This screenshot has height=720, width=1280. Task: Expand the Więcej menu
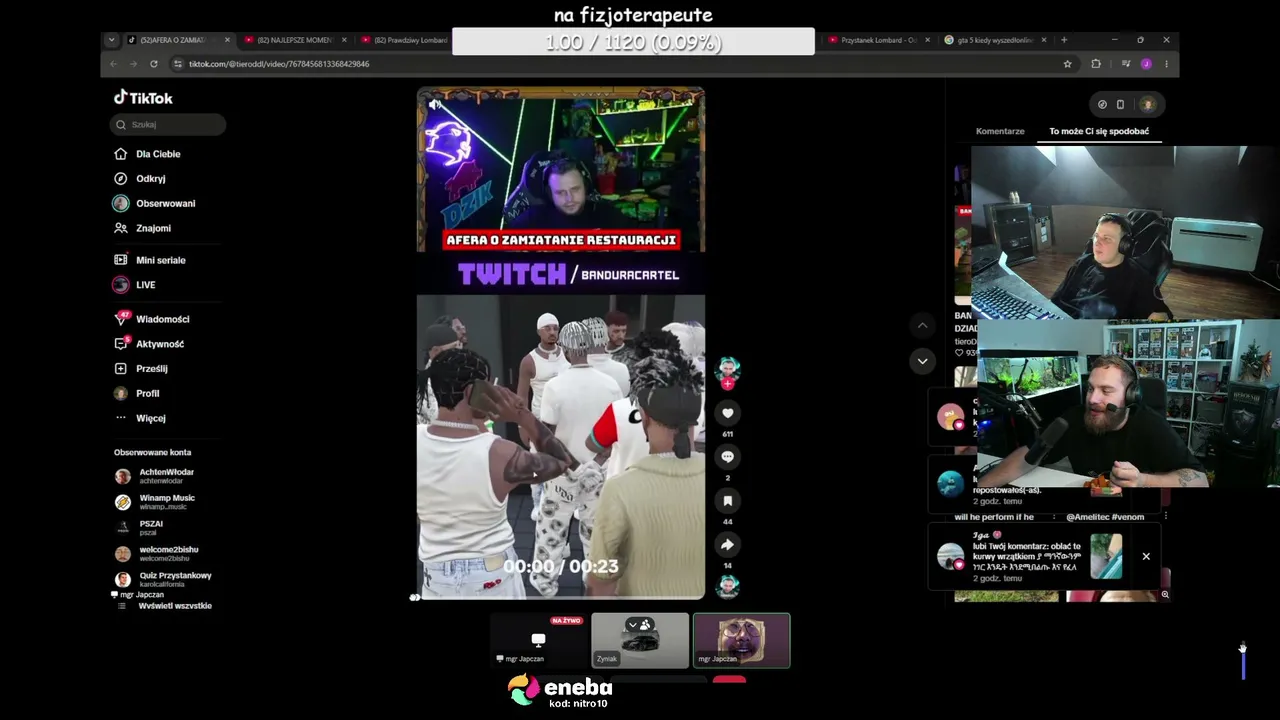pos(139,418)
